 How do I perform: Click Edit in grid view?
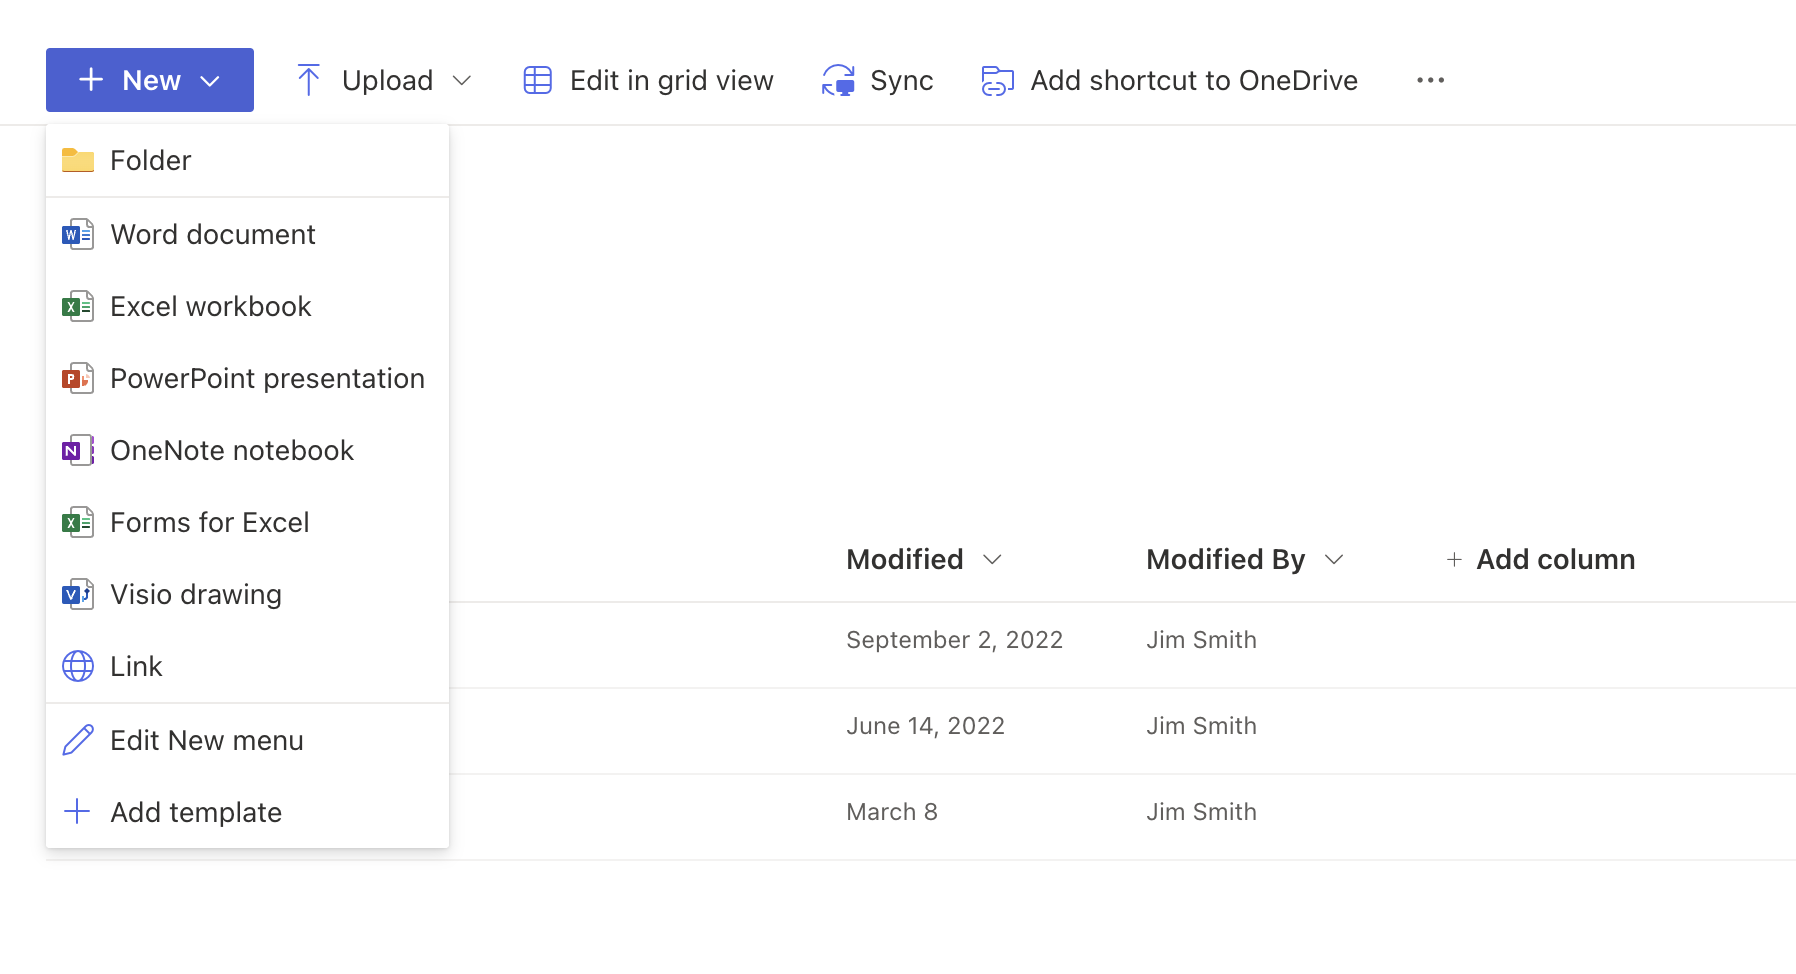coord(649,80)
